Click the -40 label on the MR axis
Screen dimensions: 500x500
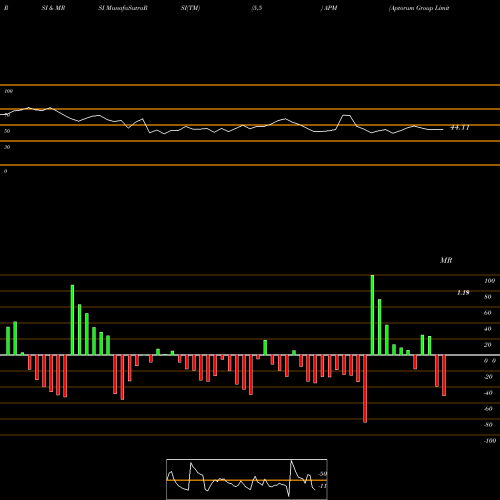[x=488, y=393]
